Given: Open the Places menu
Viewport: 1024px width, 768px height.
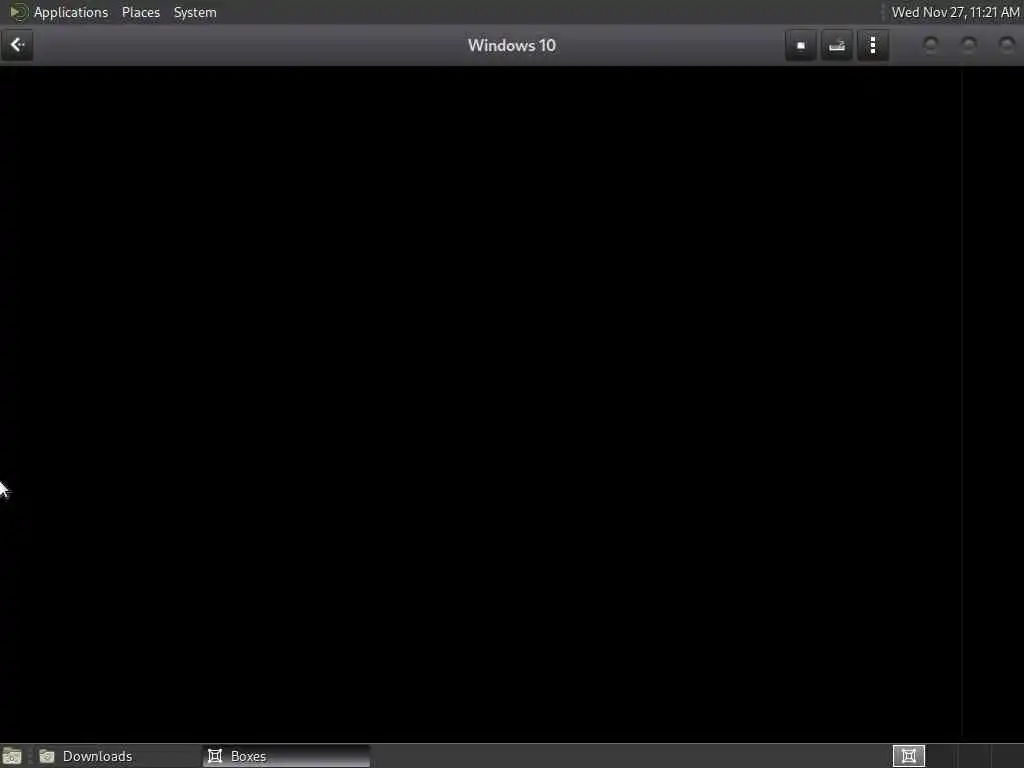Looking at the screenshot, I should [x=141, y=12].
